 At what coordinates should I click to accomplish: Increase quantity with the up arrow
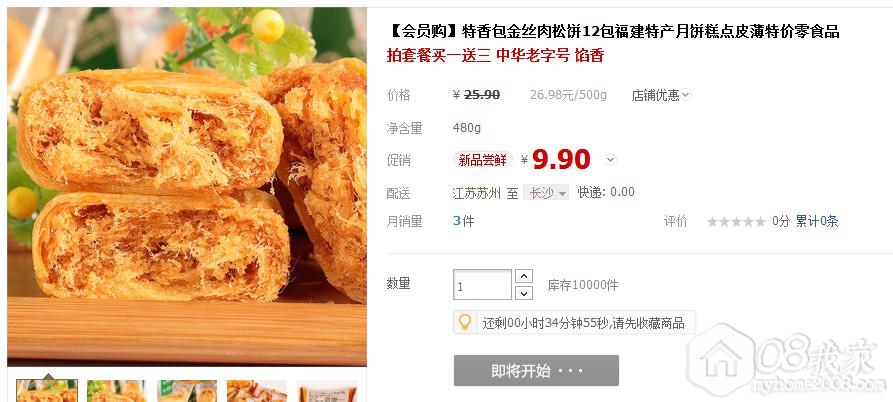click(x=523, y=276)
